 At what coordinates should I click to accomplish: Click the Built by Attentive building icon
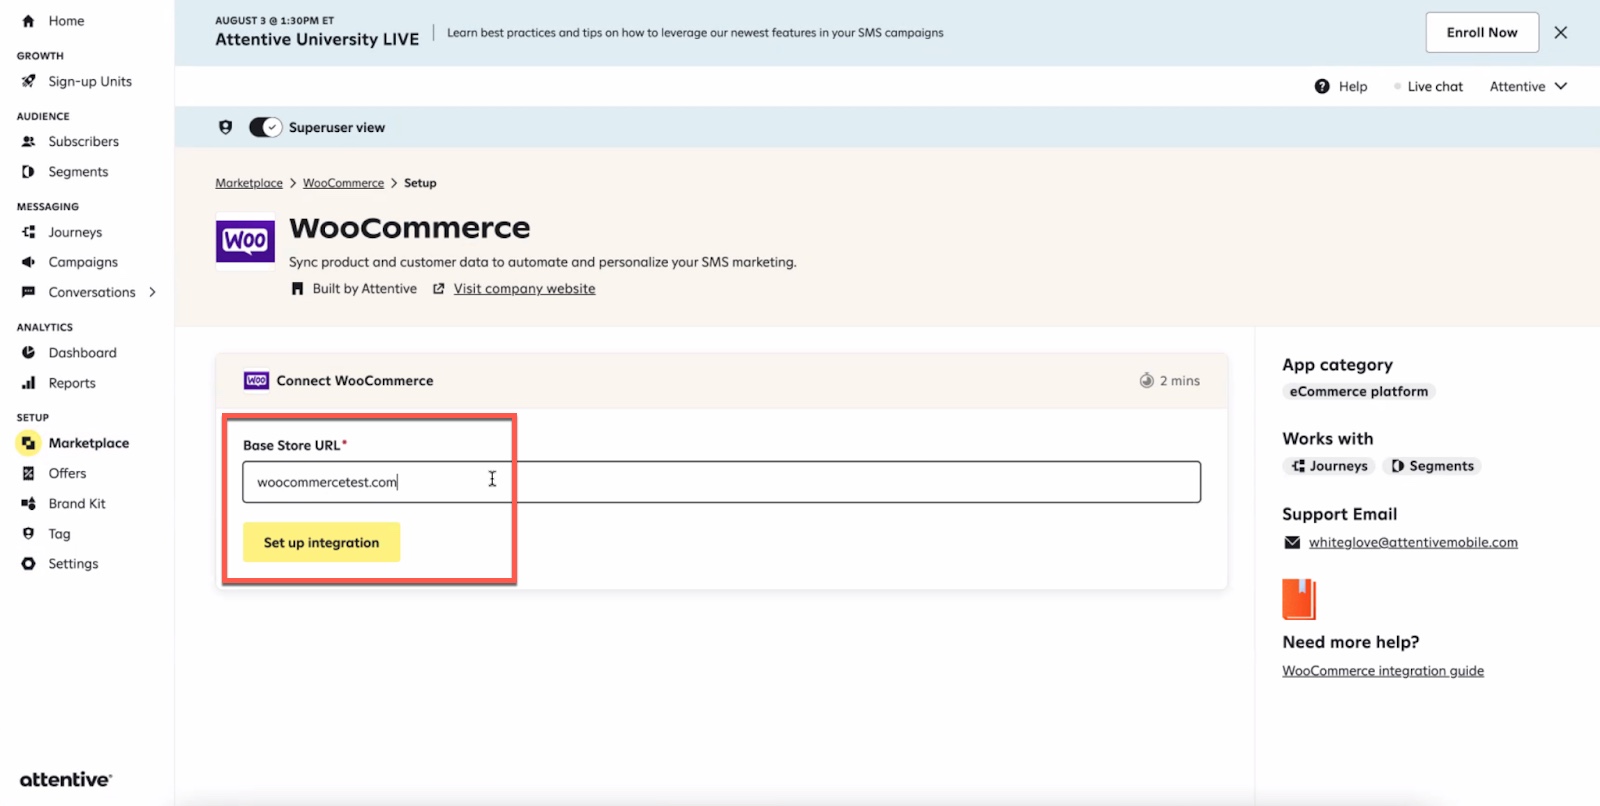pyautogui.click(x=297, y=289)
